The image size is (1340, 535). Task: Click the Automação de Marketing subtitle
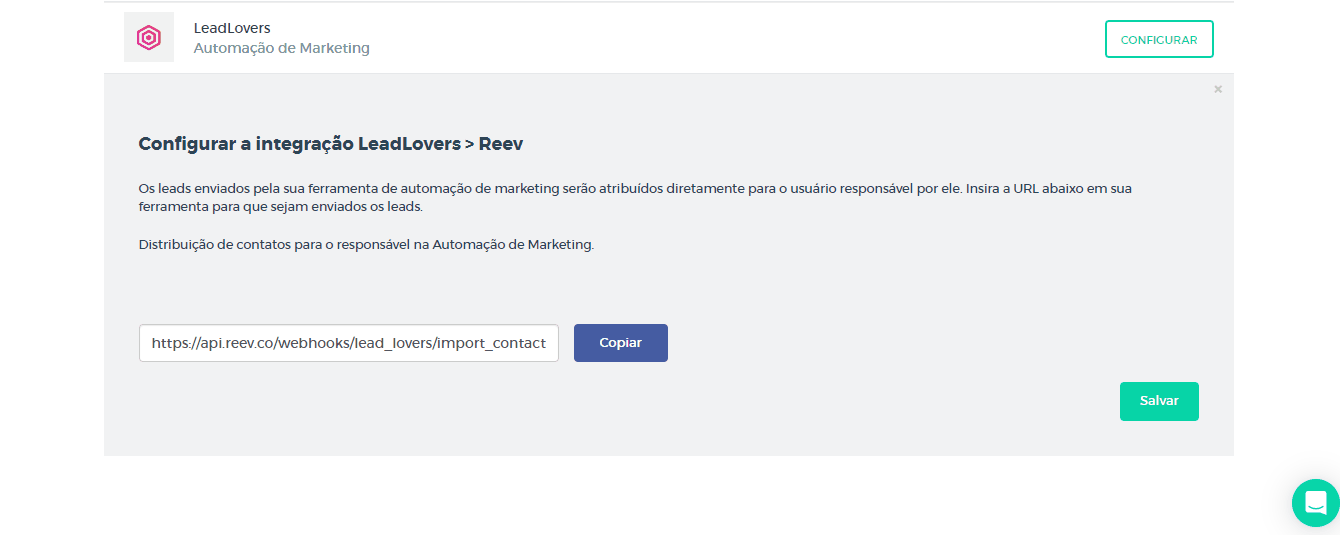coord(281,48)
